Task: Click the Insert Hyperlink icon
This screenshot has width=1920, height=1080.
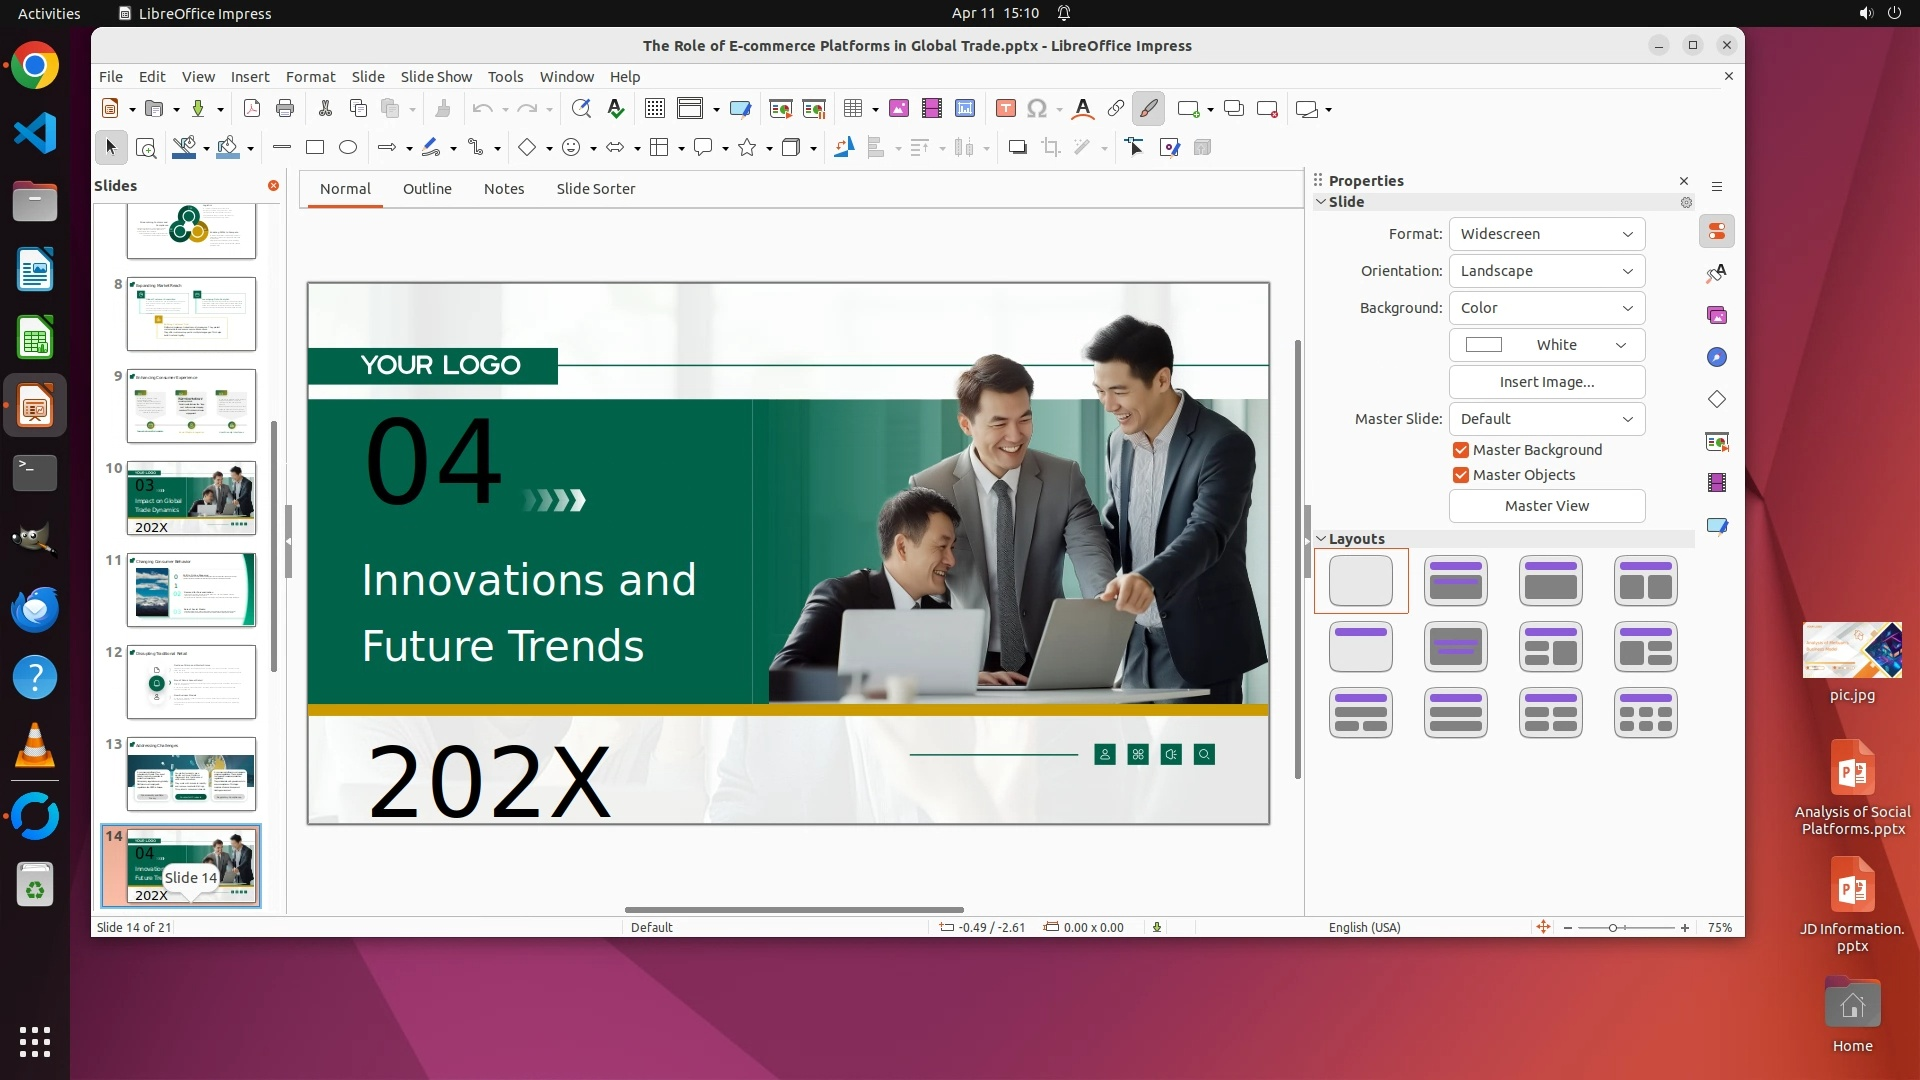Action: (x=1116, y=109)
